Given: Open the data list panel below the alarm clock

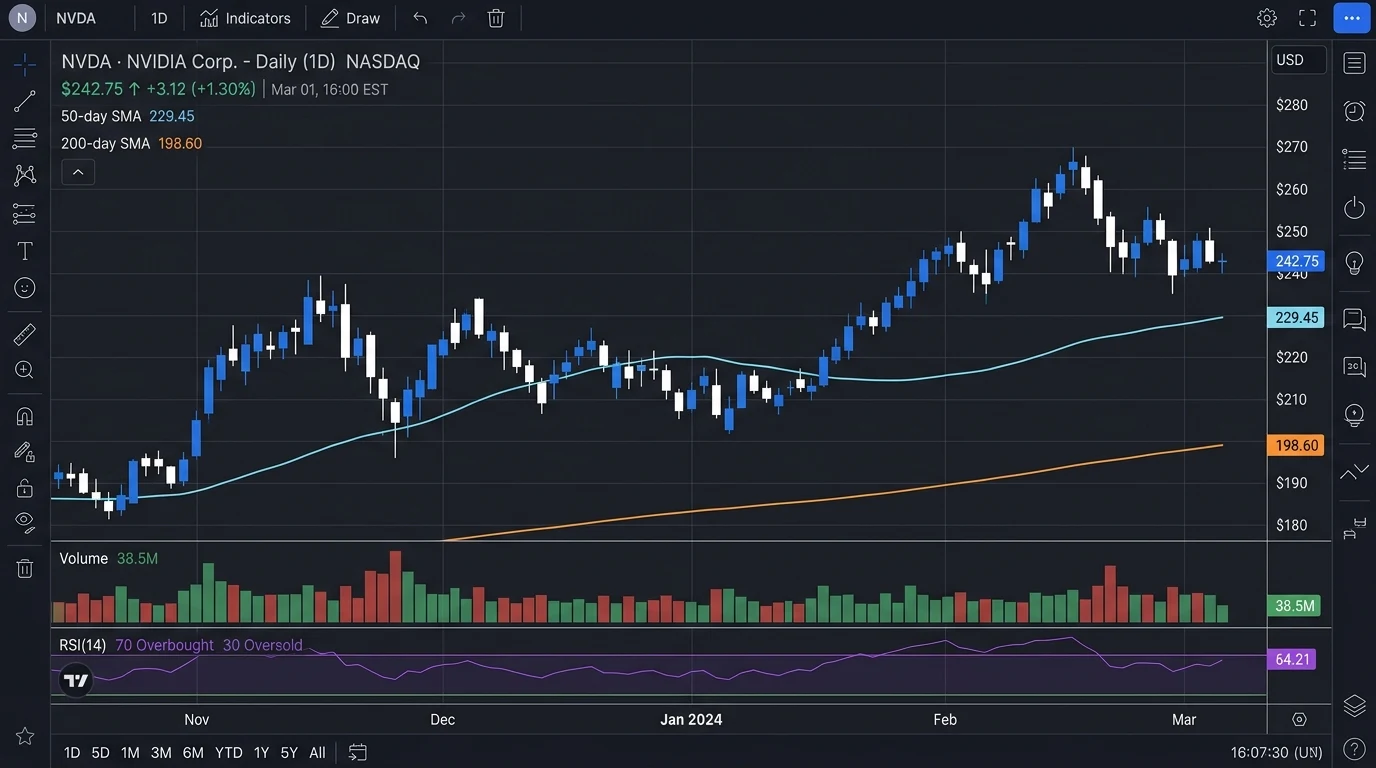Looking at the screenshot, I should 1355,159.
